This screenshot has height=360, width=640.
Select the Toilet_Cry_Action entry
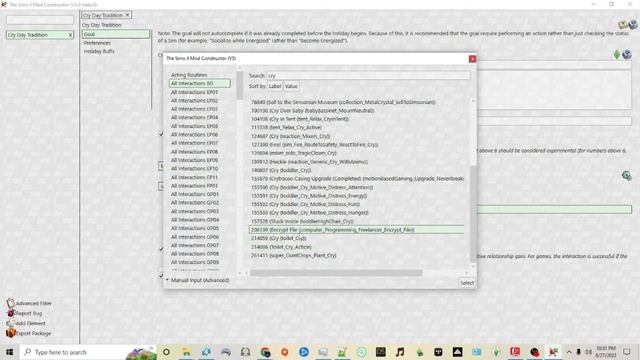click(x=281, y=247)
